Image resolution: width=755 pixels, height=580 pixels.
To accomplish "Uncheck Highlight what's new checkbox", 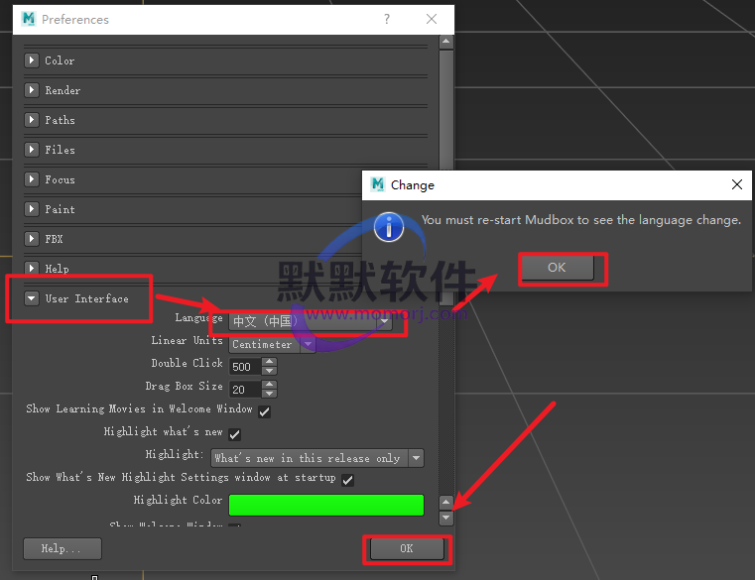I will 234,434.
